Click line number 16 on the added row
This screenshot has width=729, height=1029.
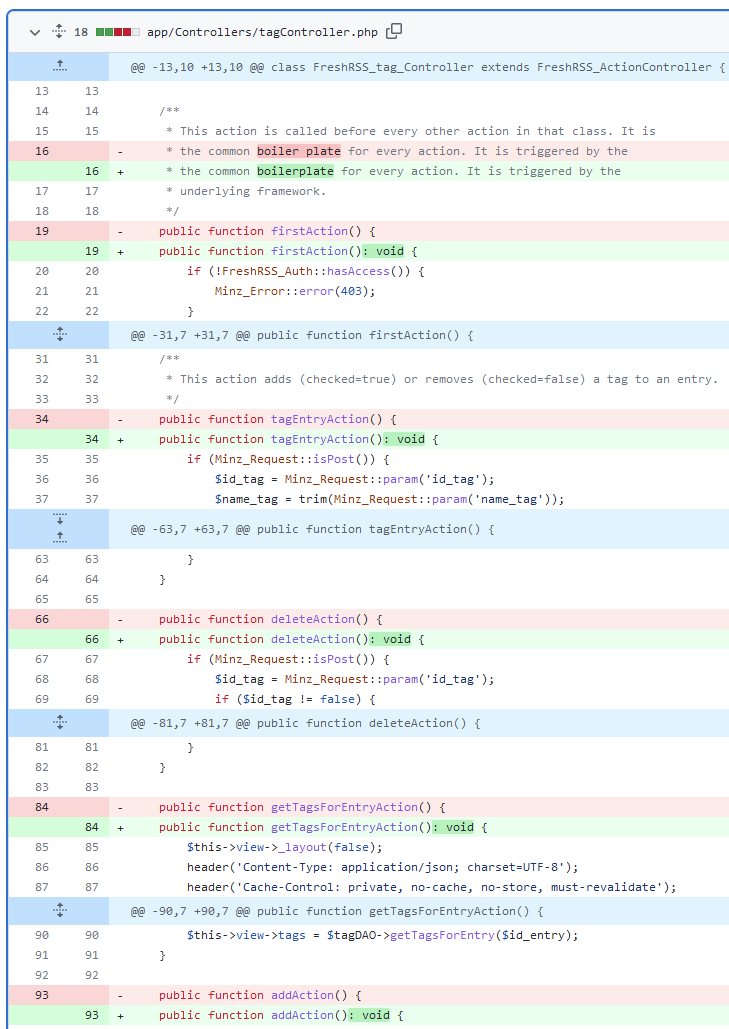[x=92, y=171]
